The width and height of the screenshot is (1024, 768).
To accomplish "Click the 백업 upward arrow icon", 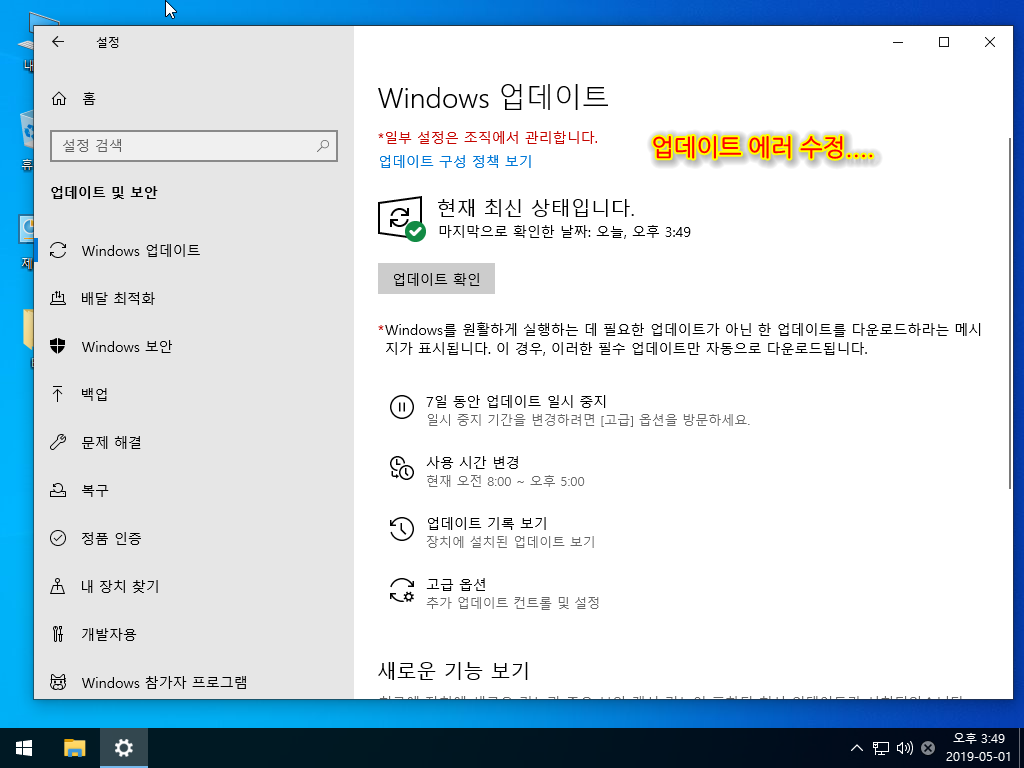I will coord(58,394).
